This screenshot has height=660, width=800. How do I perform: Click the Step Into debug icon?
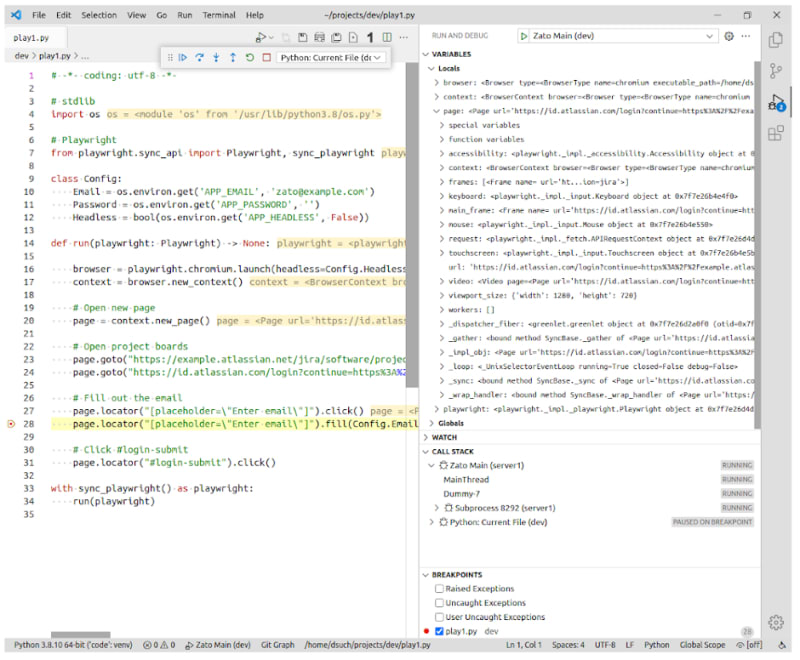(x=216, y=58)
